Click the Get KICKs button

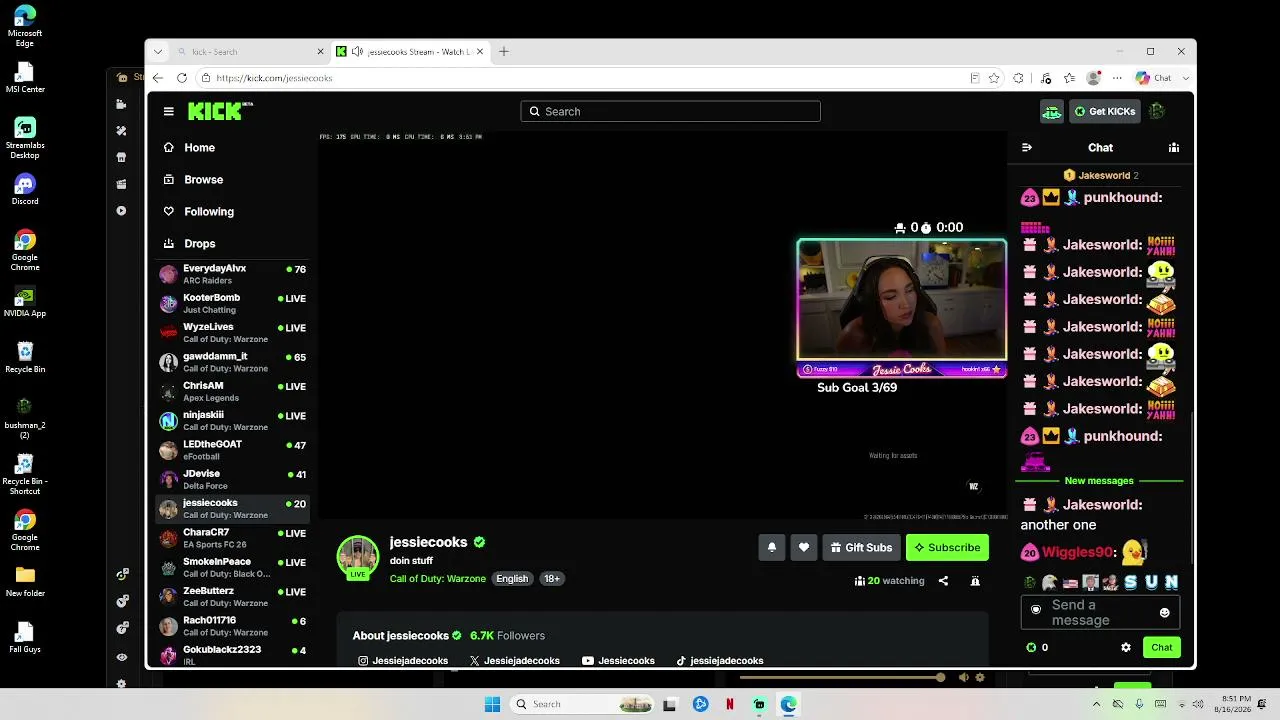[x=1105, y=112]
